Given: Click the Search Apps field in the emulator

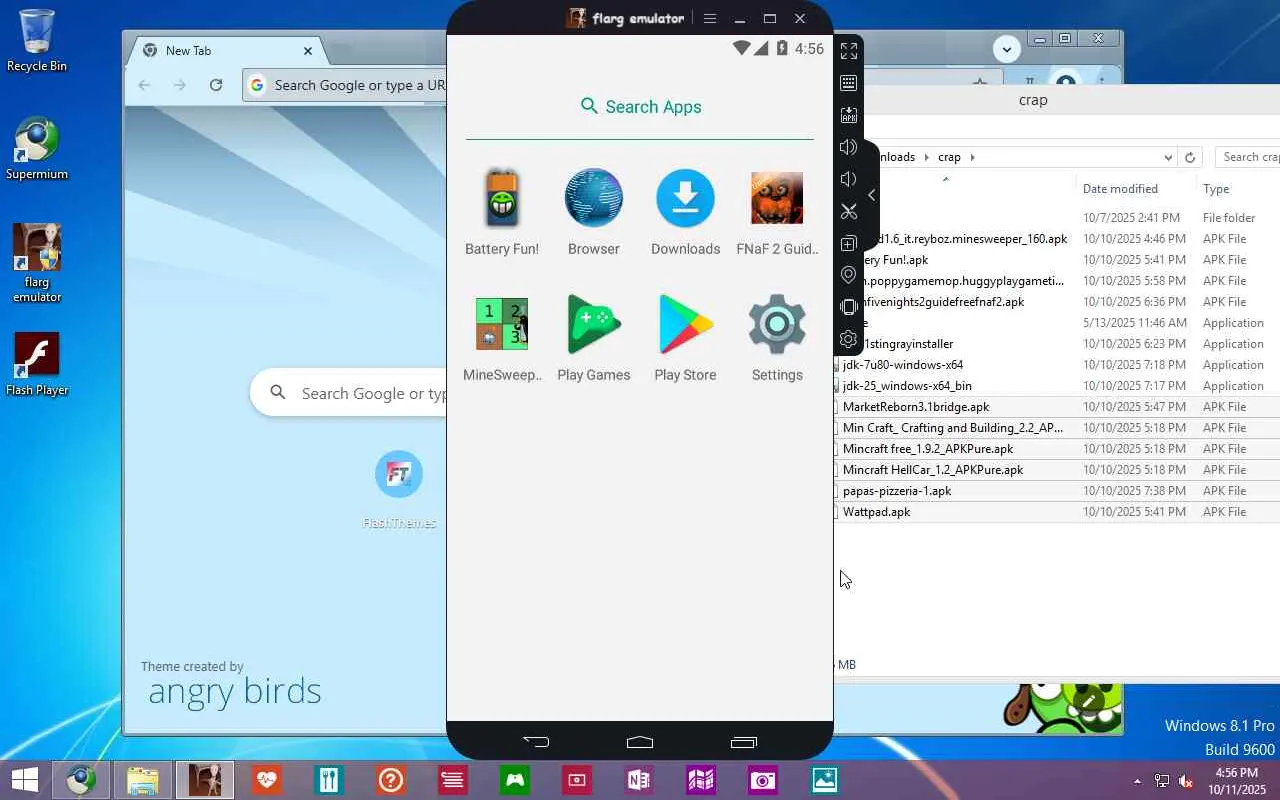Looking at the screenshot, I should pos(640,107).
